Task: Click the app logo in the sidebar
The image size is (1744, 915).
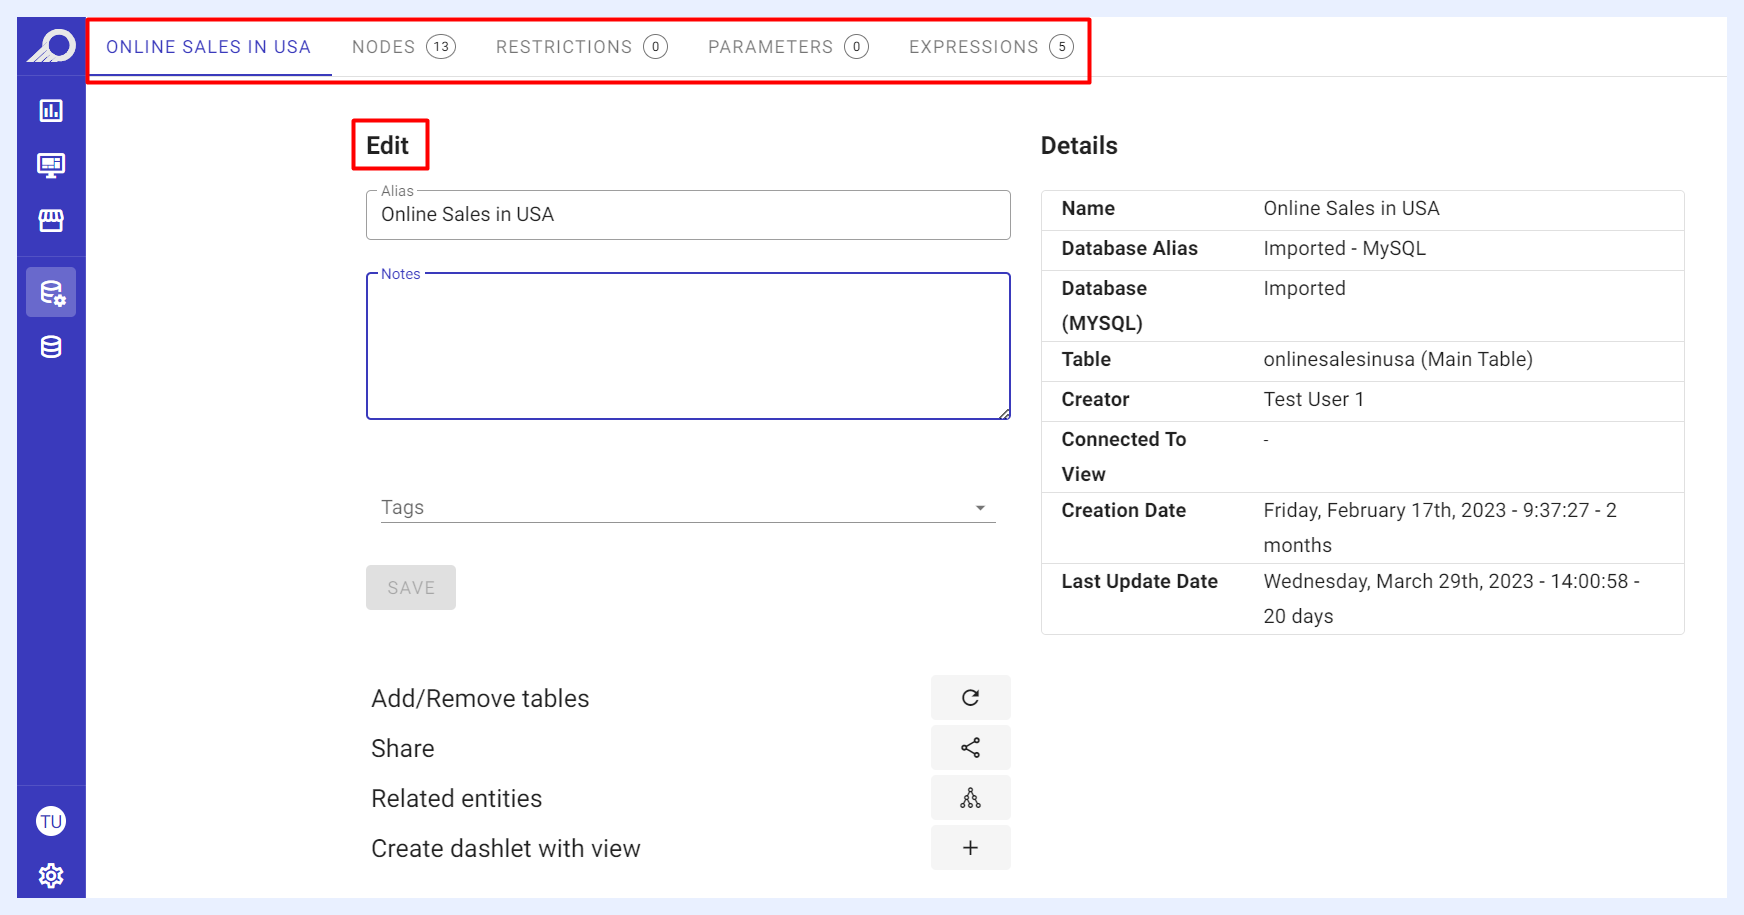Action: point(51,46)
